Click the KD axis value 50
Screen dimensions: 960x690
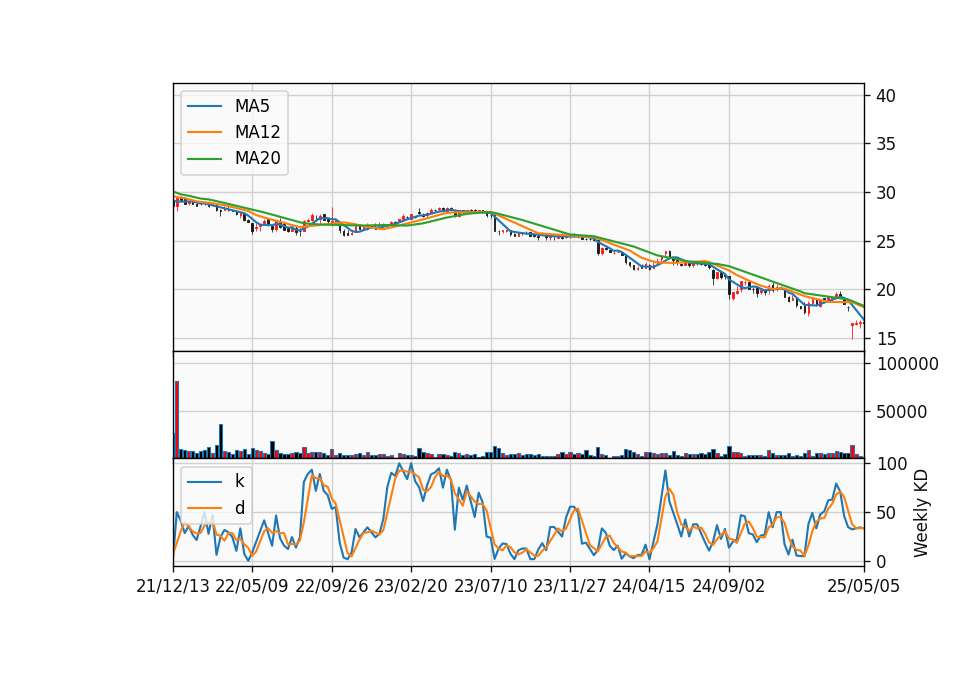coord(886,512)
